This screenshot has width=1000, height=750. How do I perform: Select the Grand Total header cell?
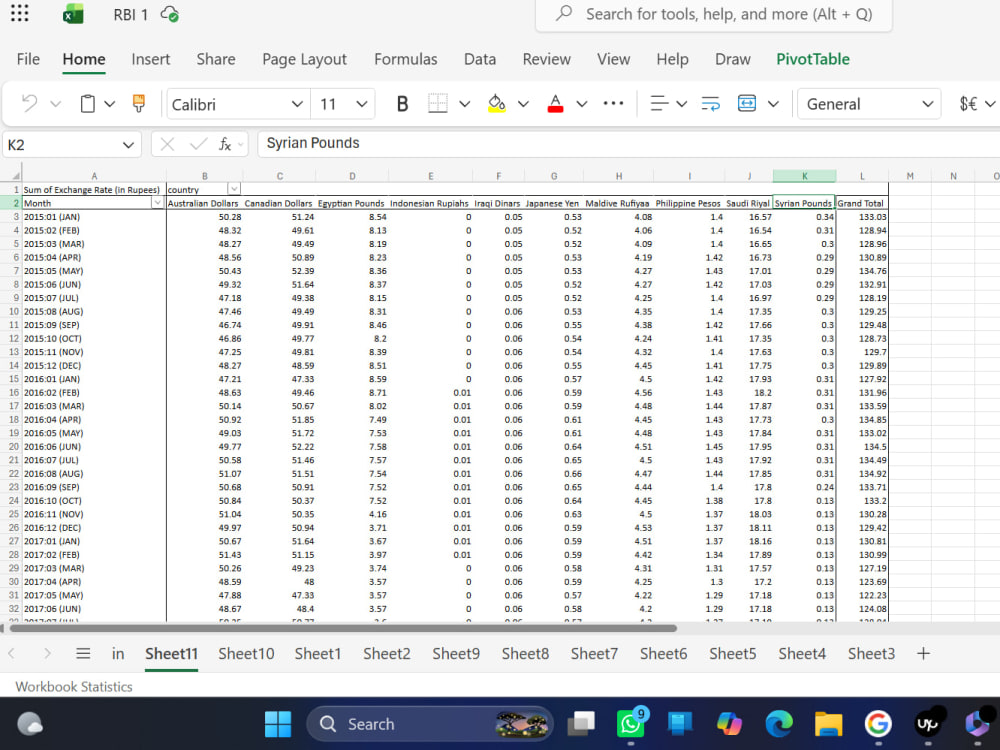[862, 203]
